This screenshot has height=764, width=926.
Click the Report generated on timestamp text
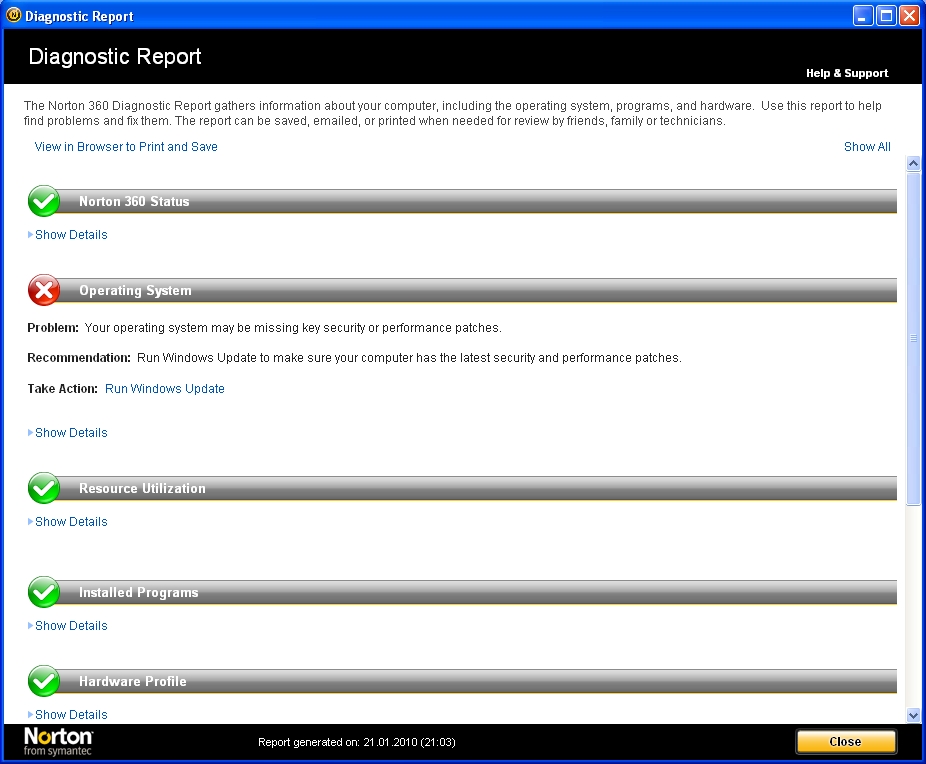pyautogui.click(x=357, y=742)
